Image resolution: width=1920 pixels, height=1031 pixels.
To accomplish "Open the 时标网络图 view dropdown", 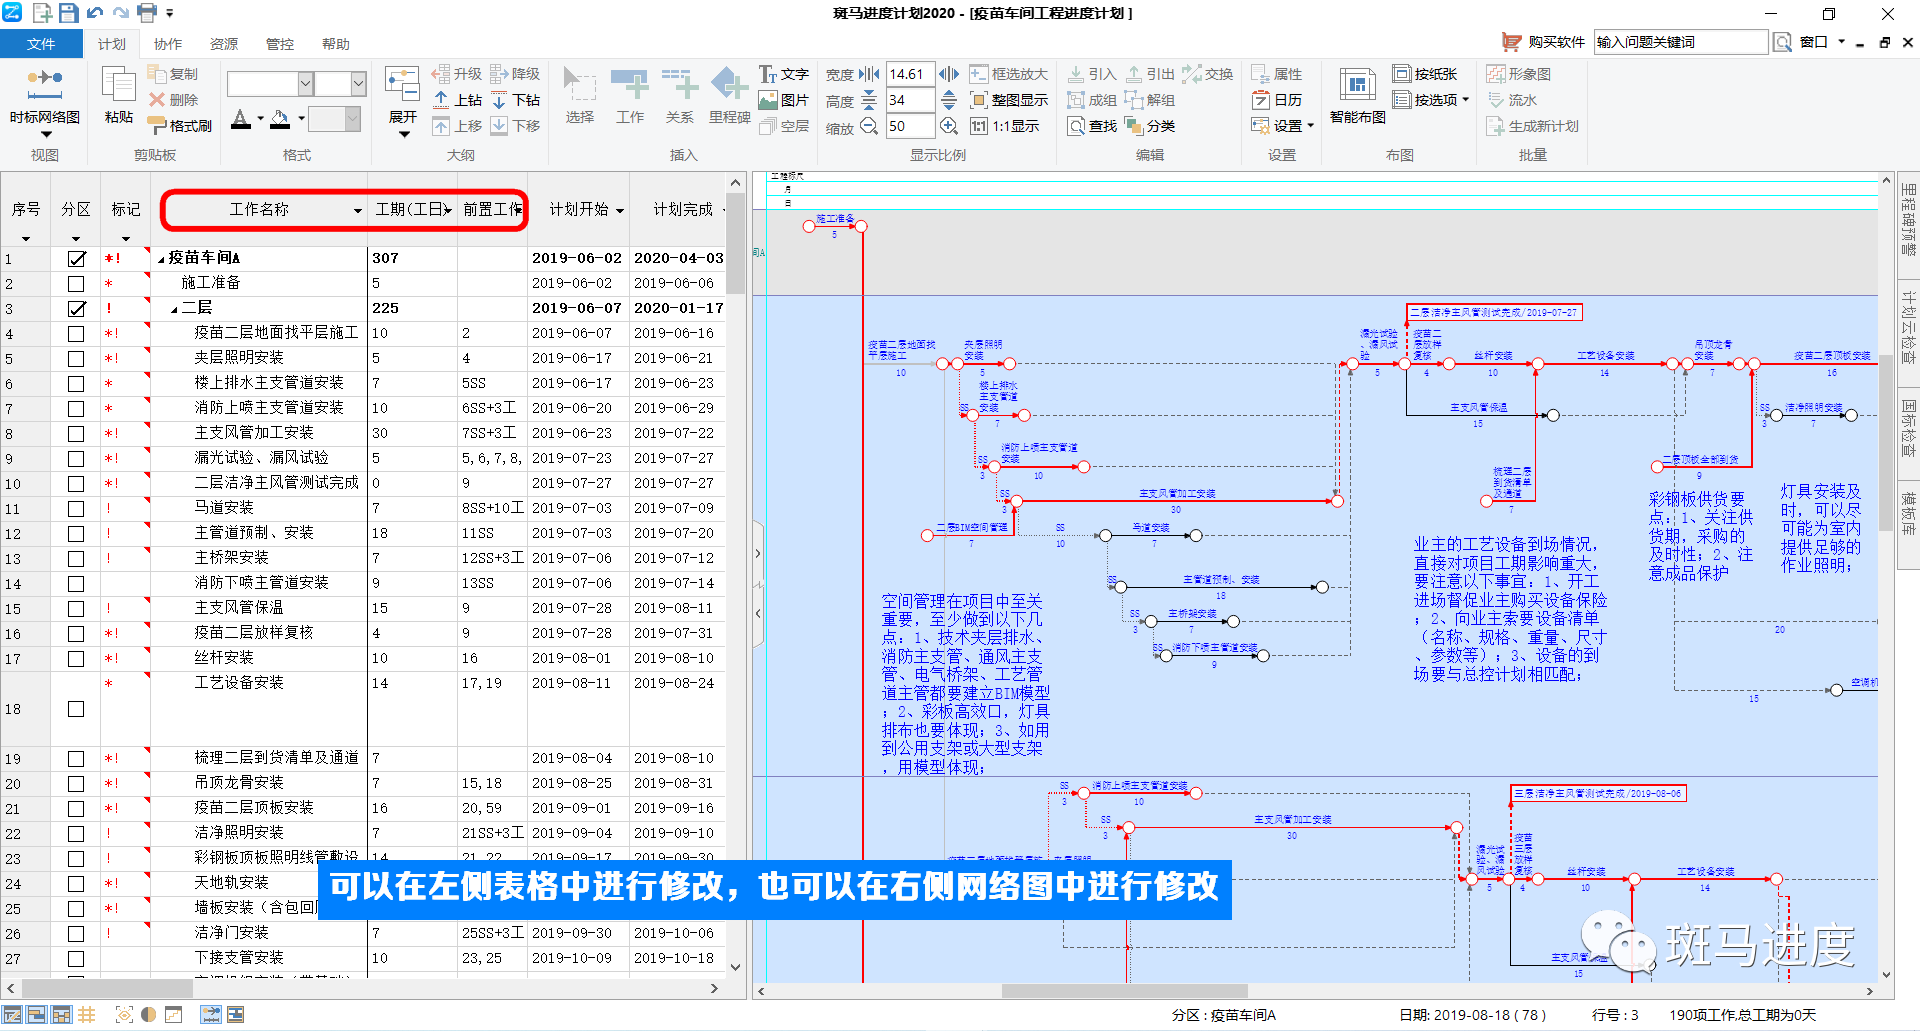I will point(45,134).
